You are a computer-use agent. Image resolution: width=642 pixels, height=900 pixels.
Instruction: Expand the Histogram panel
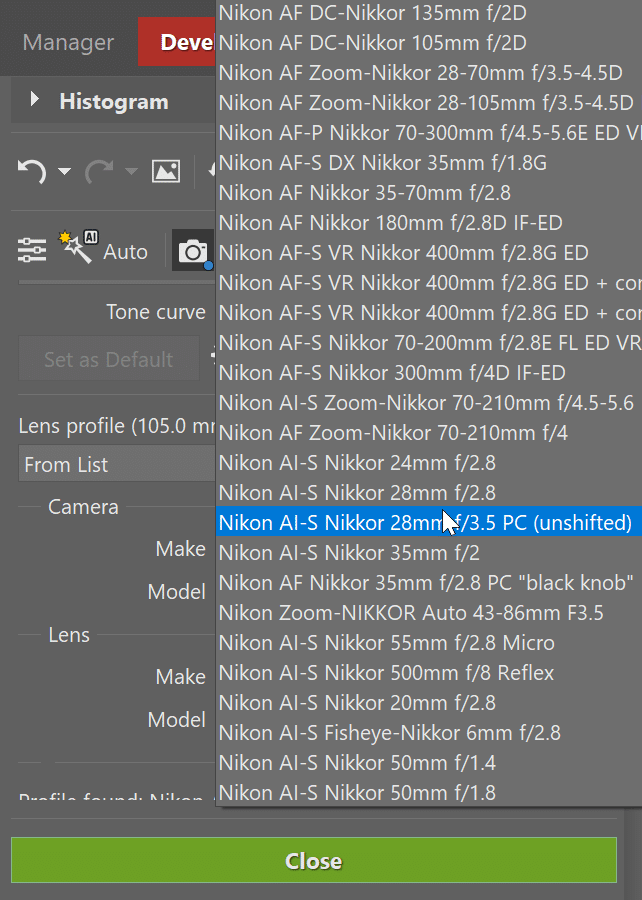pyautogui.click(x=36, y=101)
